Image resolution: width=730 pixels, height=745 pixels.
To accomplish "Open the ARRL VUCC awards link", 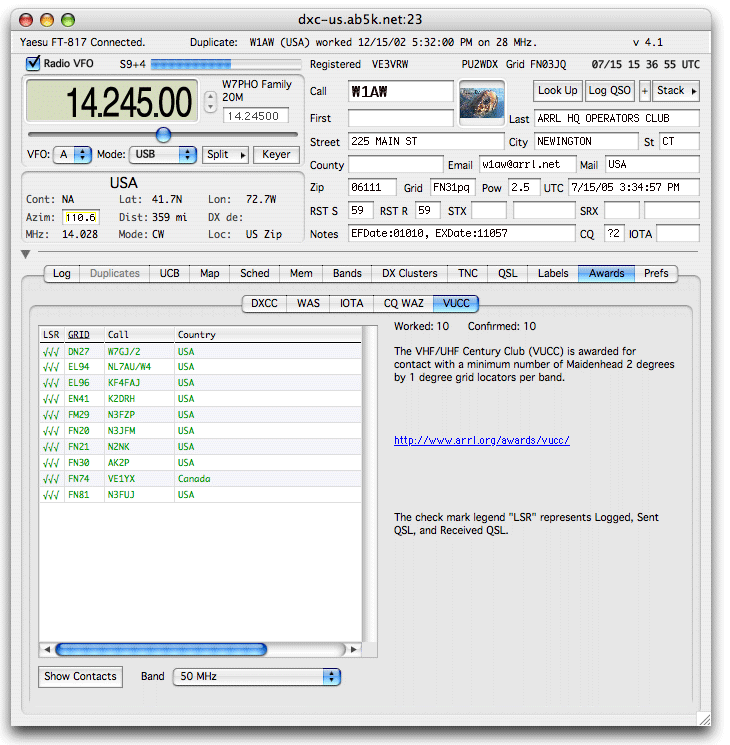I will click(481, 440).
